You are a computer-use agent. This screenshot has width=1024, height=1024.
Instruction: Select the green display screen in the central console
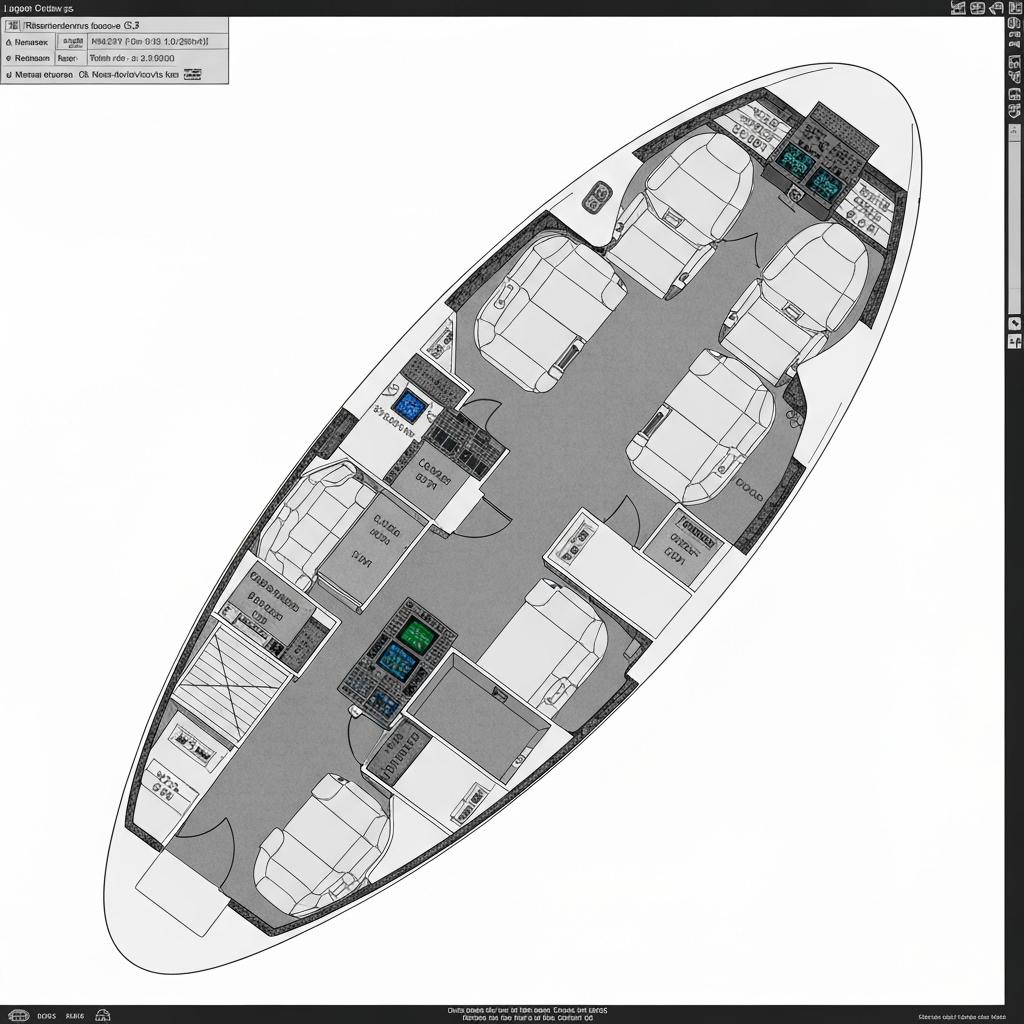pos(417,633)
